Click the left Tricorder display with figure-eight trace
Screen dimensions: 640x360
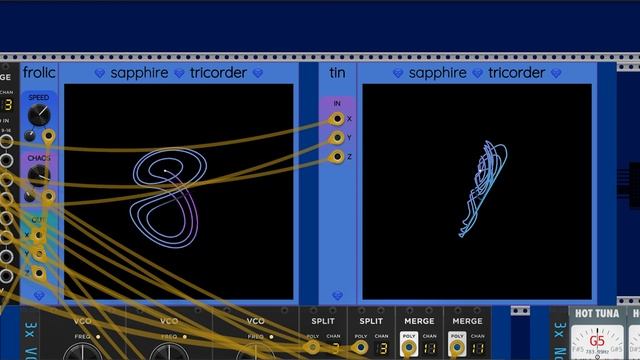click(179, 192)
